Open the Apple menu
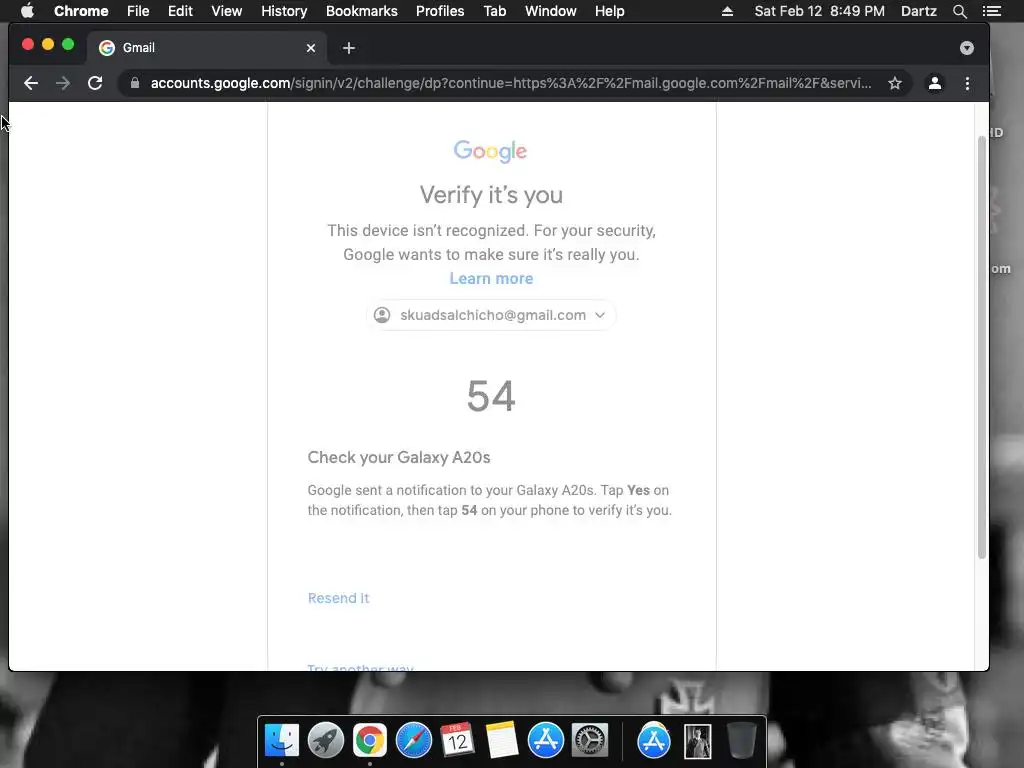1024x768 pixels. (27, 11)
